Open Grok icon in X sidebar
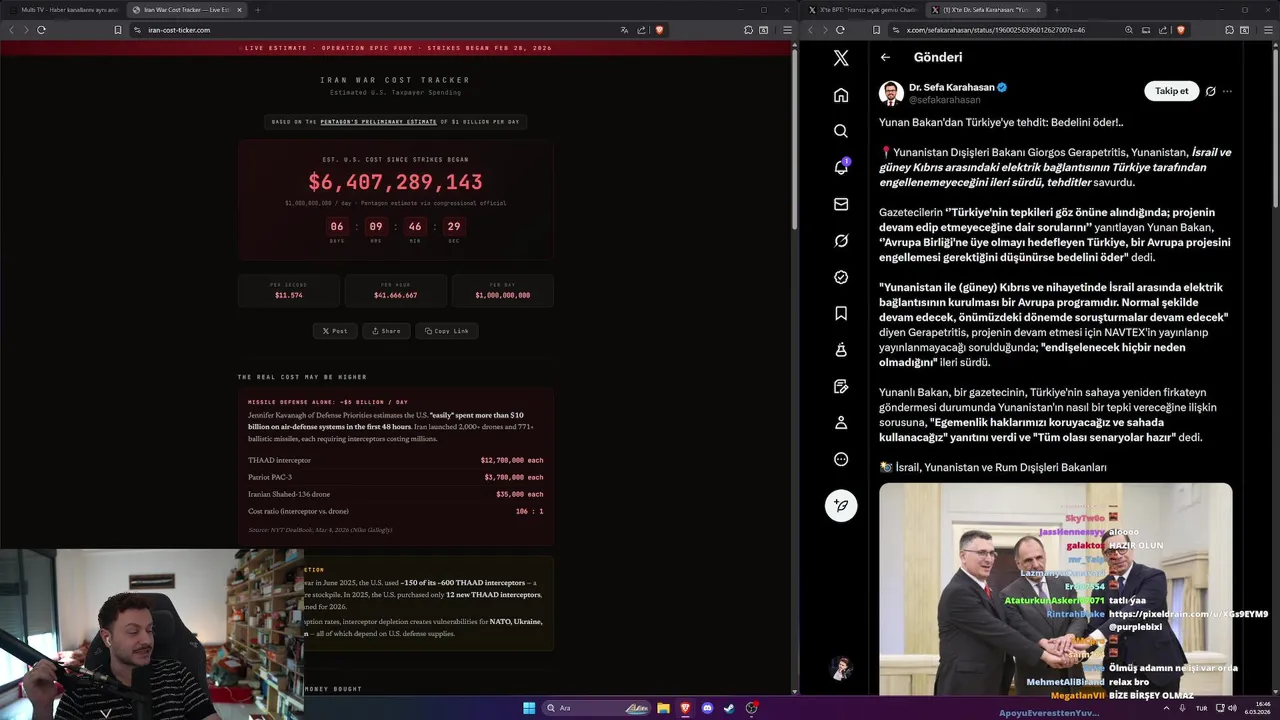 (x=841, y=241)
